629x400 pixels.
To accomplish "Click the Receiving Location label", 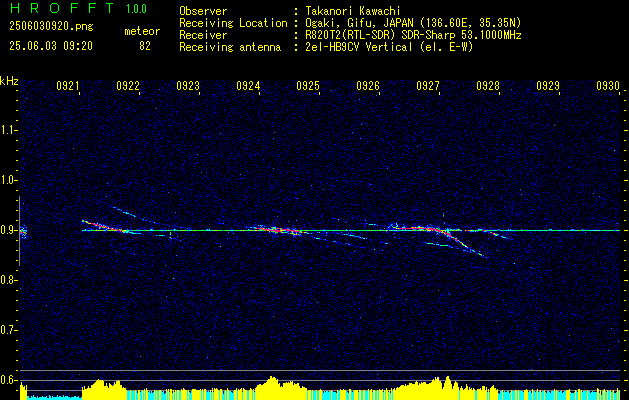I will click(233, 23).
